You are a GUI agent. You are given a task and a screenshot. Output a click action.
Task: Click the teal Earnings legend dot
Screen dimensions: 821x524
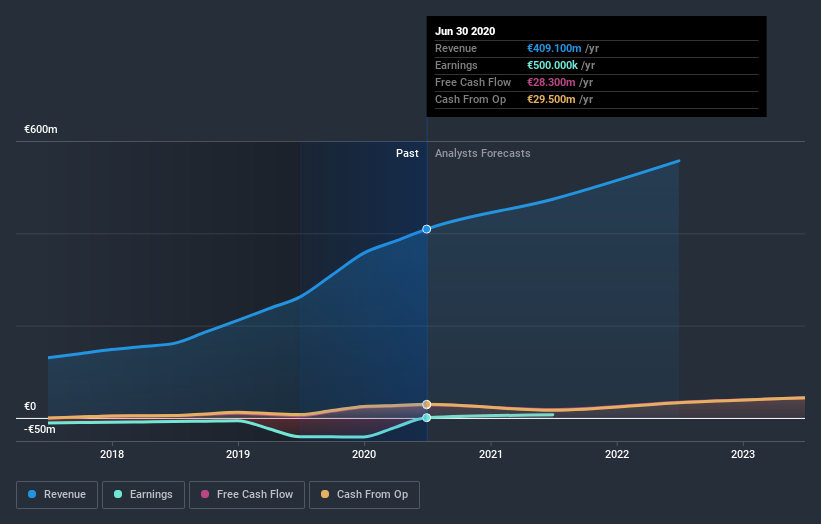click(x=118, y=494)
